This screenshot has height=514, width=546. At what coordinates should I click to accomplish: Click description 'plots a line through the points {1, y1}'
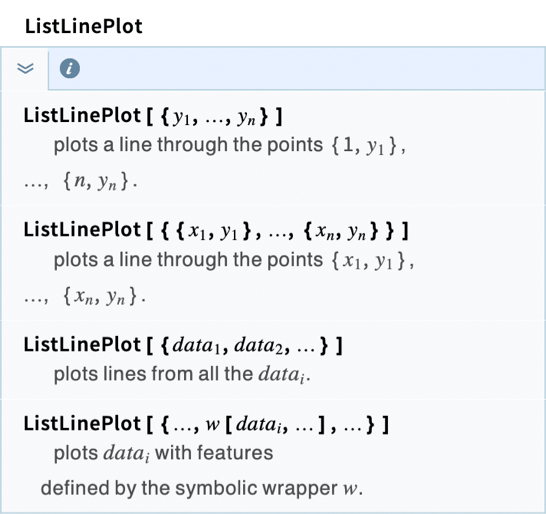point(229,145)
